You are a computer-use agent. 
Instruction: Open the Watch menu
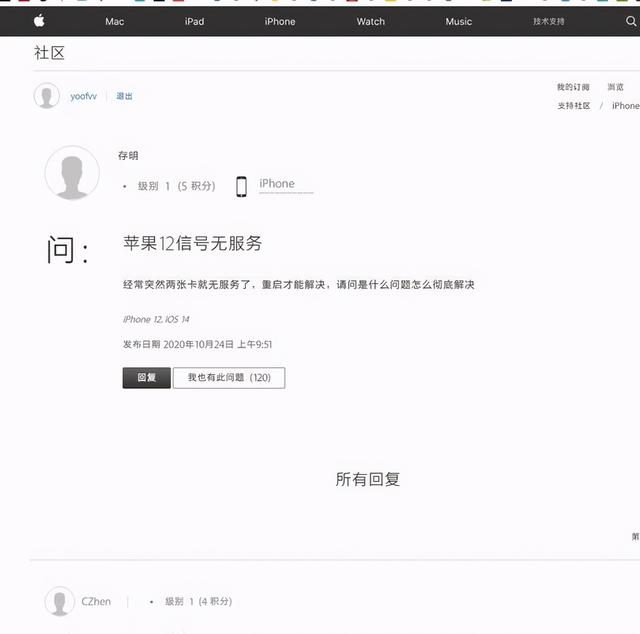[x=371, y=22]
